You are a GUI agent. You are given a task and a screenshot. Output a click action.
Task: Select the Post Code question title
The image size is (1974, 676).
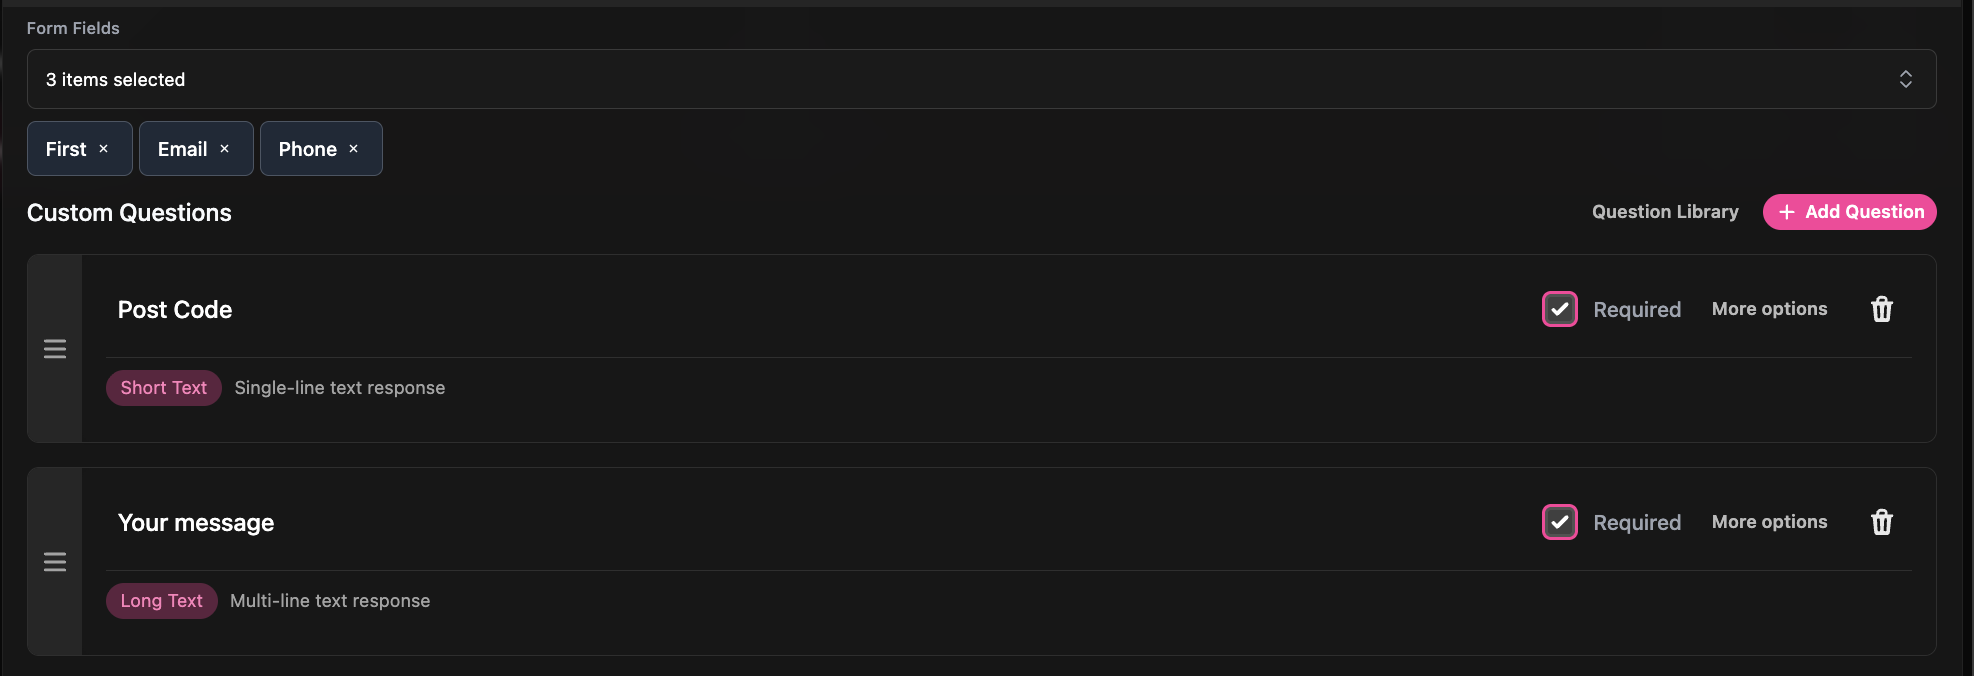click(175, 310)
